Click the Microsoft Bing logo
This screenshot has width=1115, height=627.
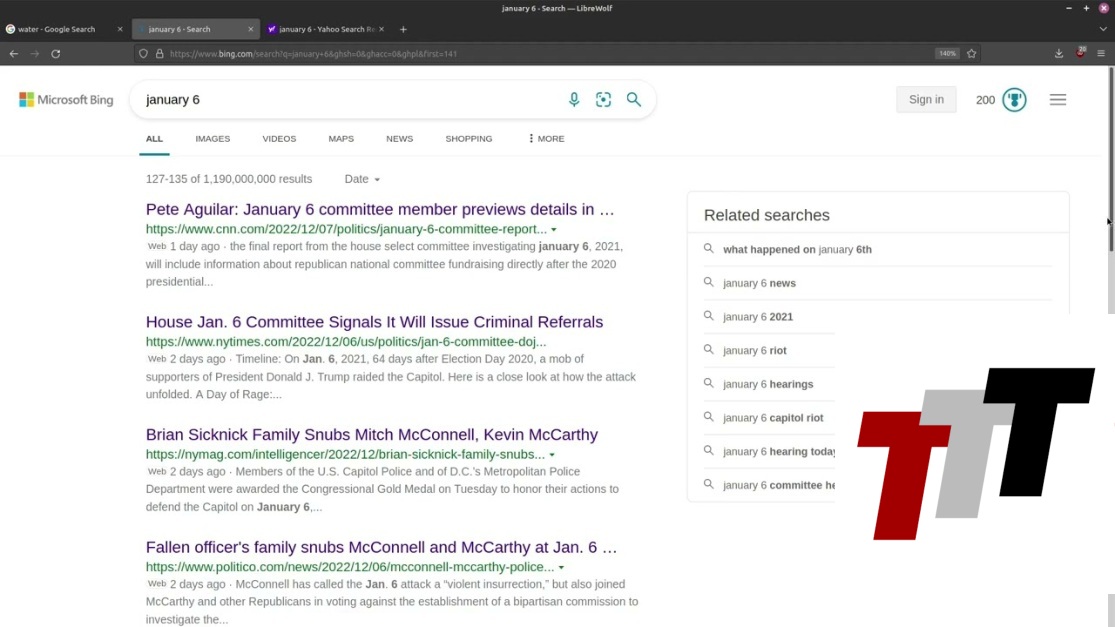point(66,99)
